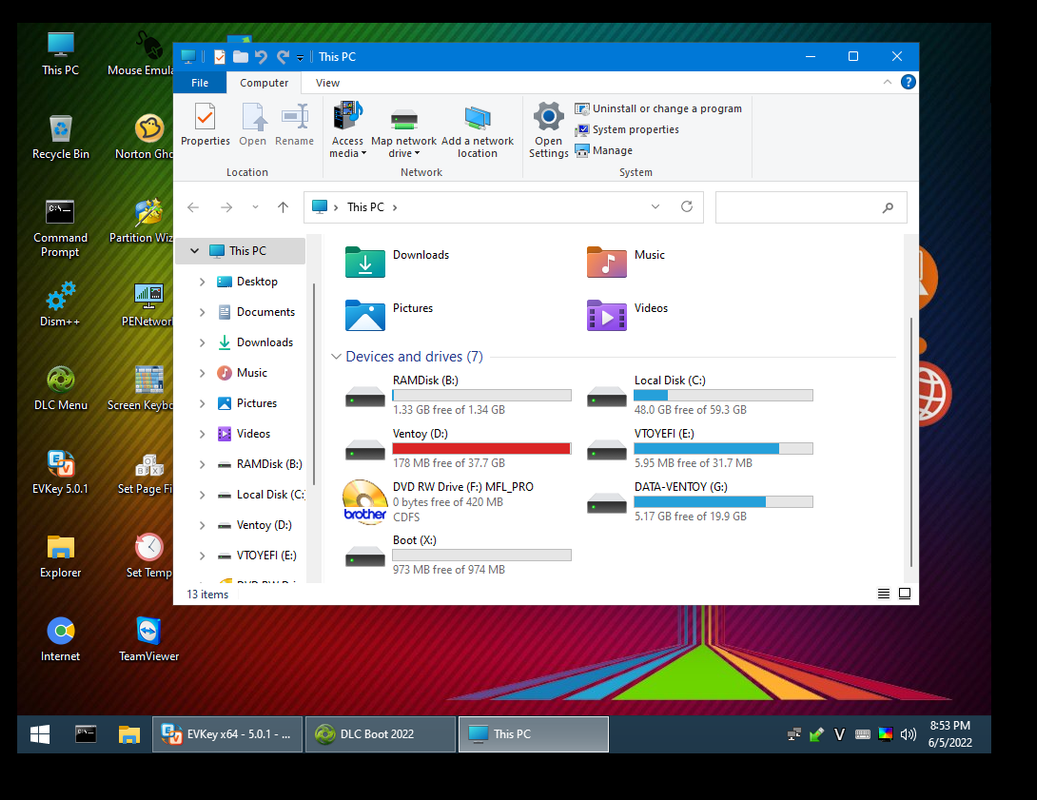Viewport: 1037px width, 800px height.
Task: Switch to the Computer tab
Action: coord(264,83)
